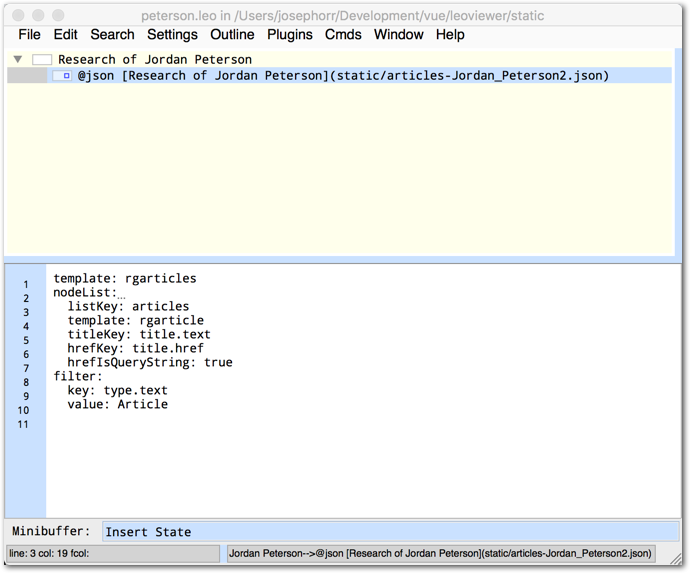Open the Plugins menu
The width and height of the screenshot is (690, 573).
[290, 35]
